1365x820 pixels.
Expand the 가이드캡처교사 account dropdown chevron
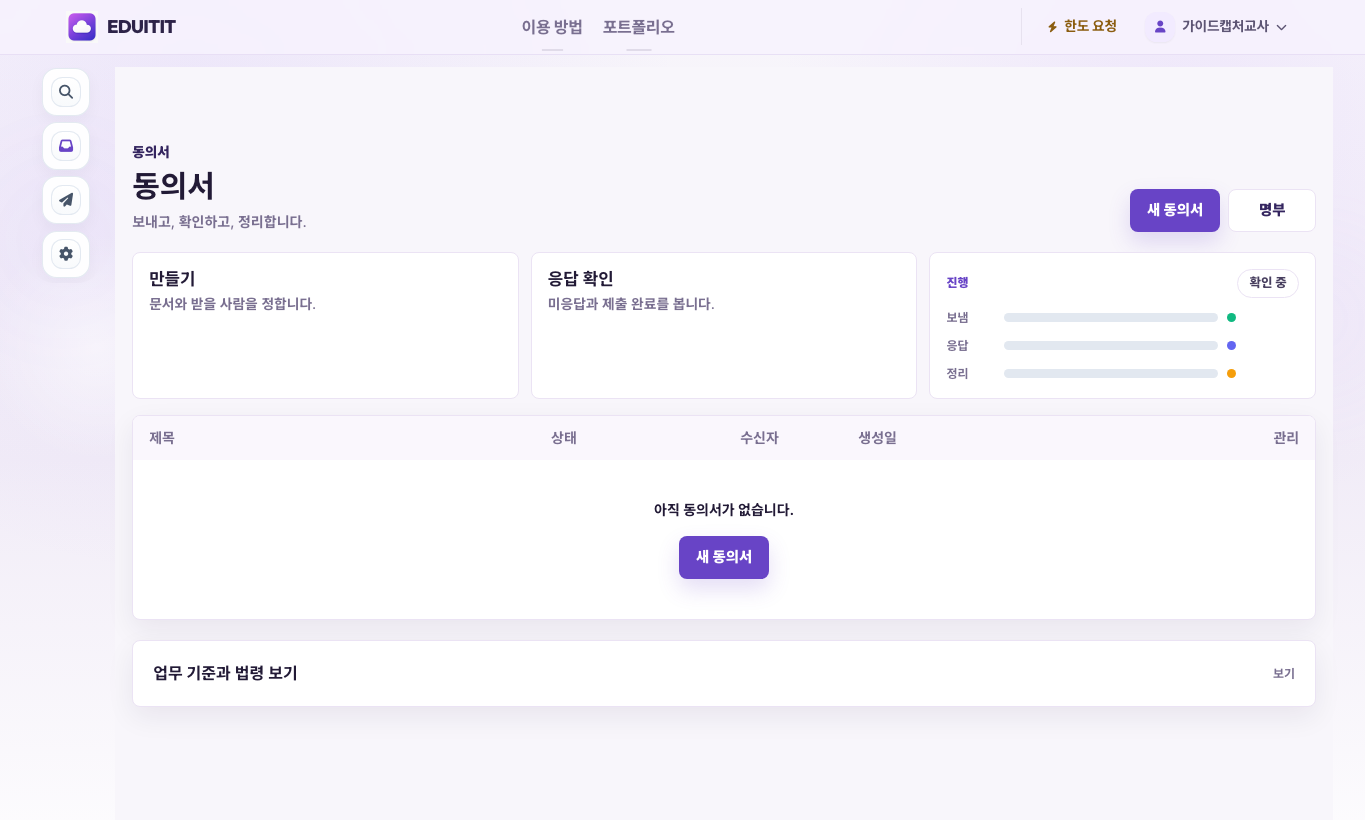1282,28
